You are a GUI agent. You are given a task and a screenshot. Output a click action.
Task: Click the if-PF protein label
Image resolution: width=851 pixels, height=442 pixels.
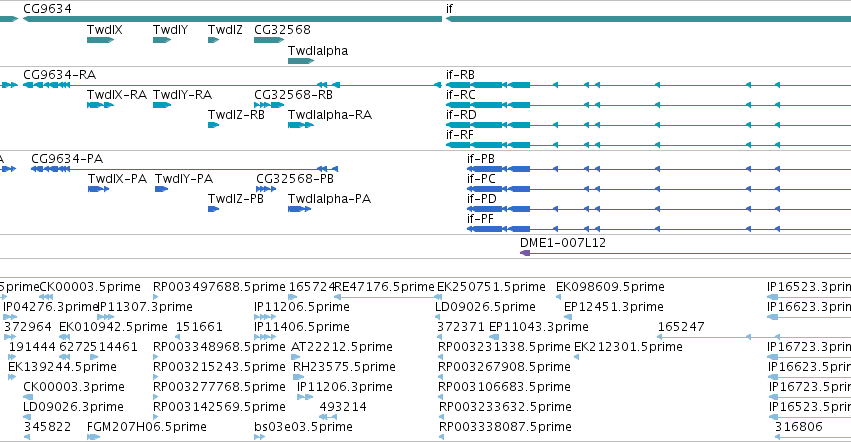pyautogui.click(x=480, y=219)
